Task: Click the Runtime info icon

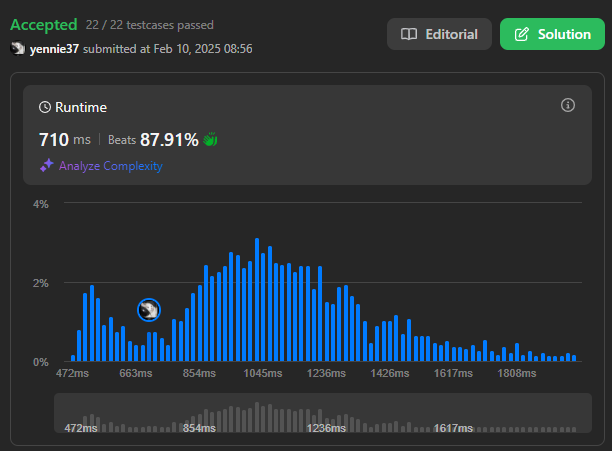Action: tap(568, 105)
